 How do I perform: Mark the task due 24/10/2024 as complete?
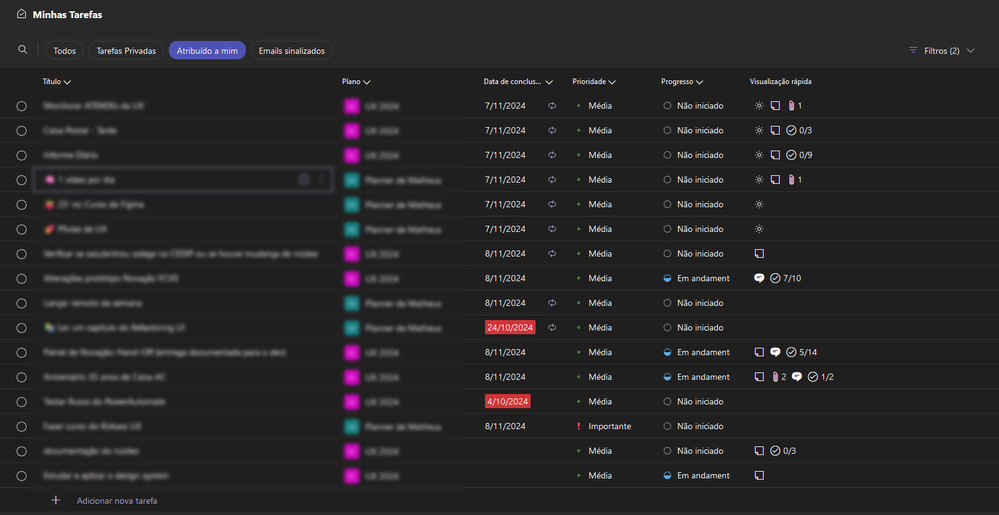(x=22, y=327)
